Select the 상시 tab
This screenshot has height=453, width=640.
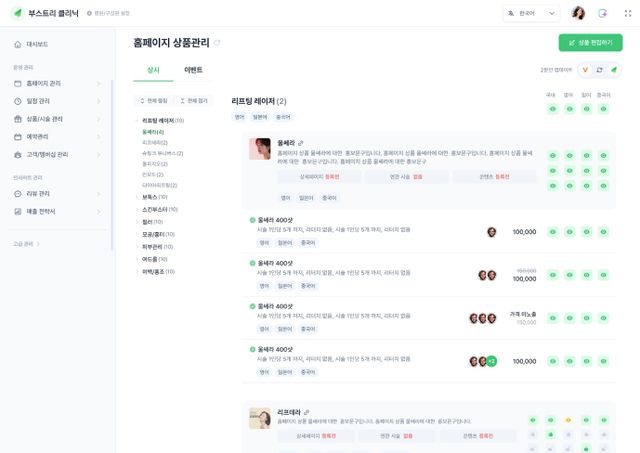tap(153, 70)
